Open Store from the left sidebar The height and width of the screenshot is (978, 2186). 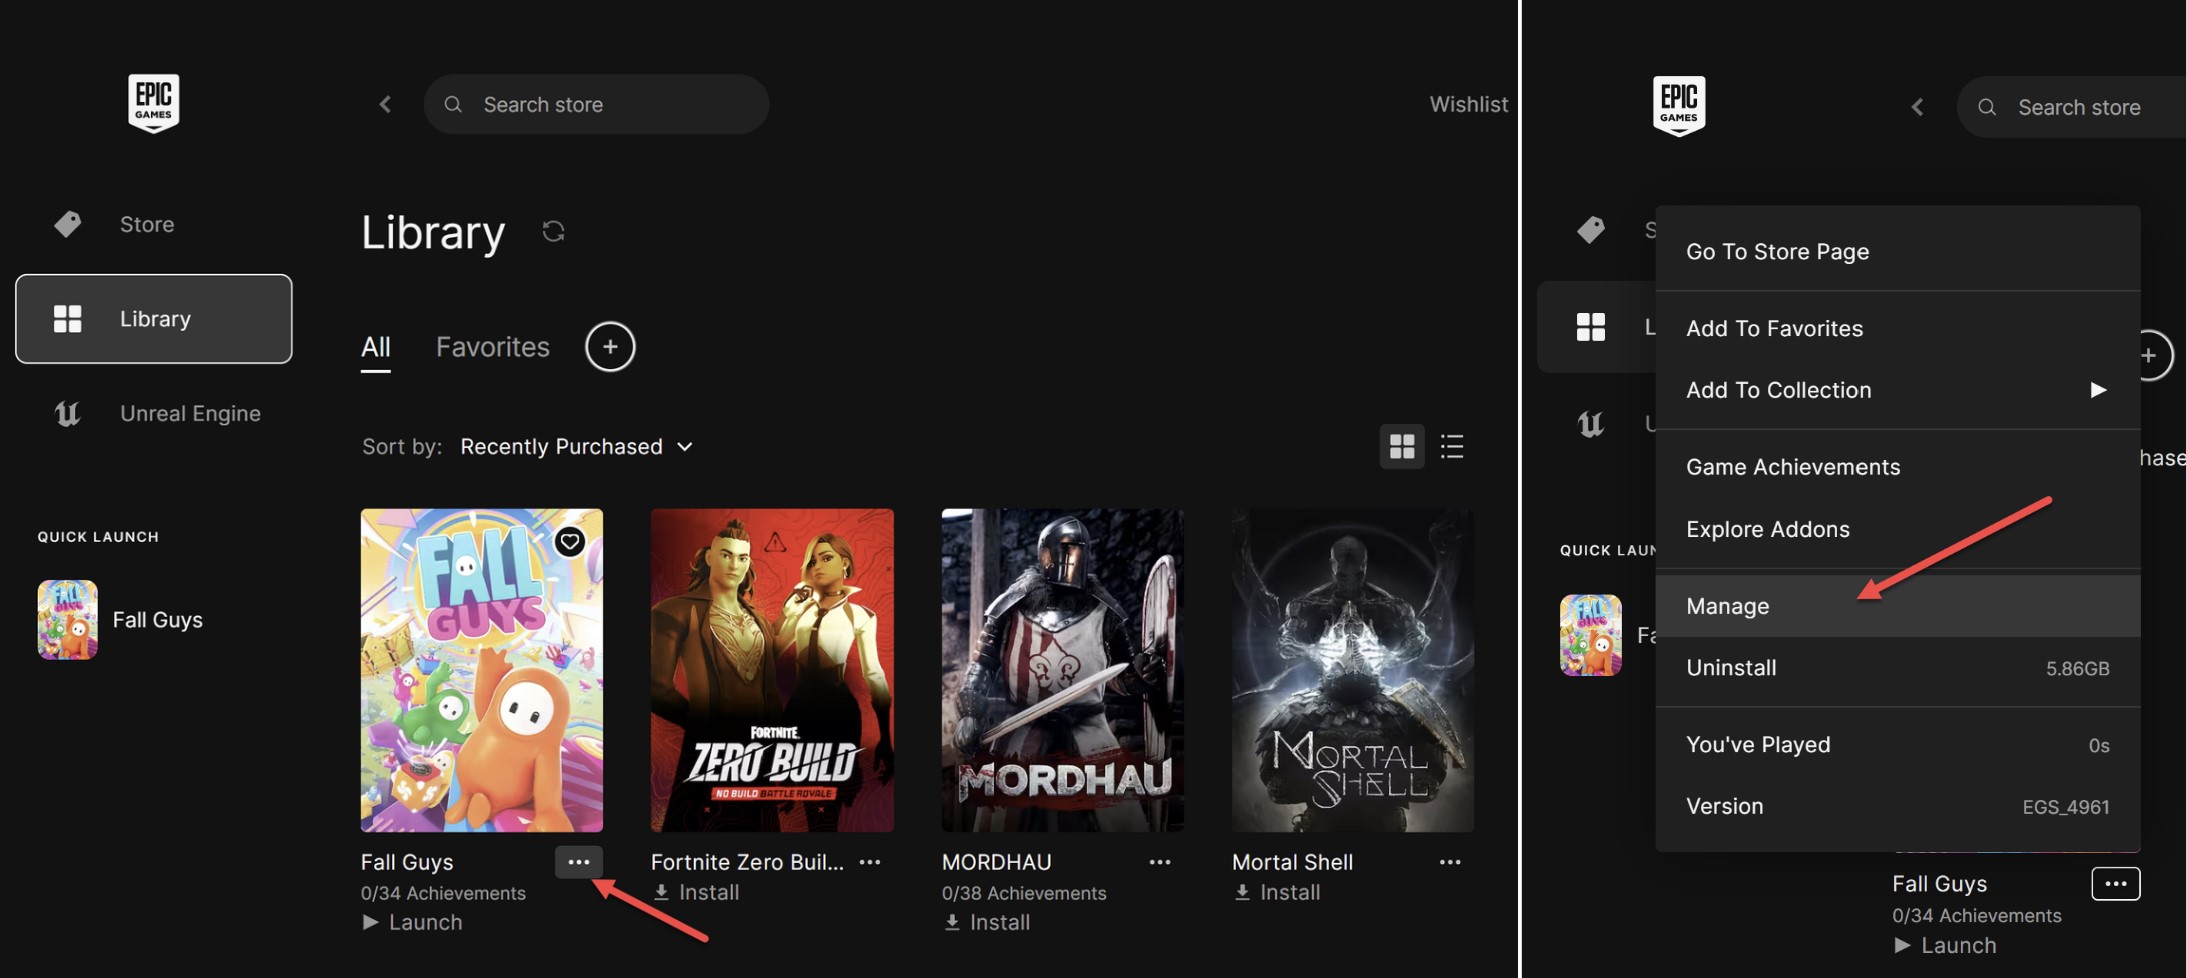(154, 224)
